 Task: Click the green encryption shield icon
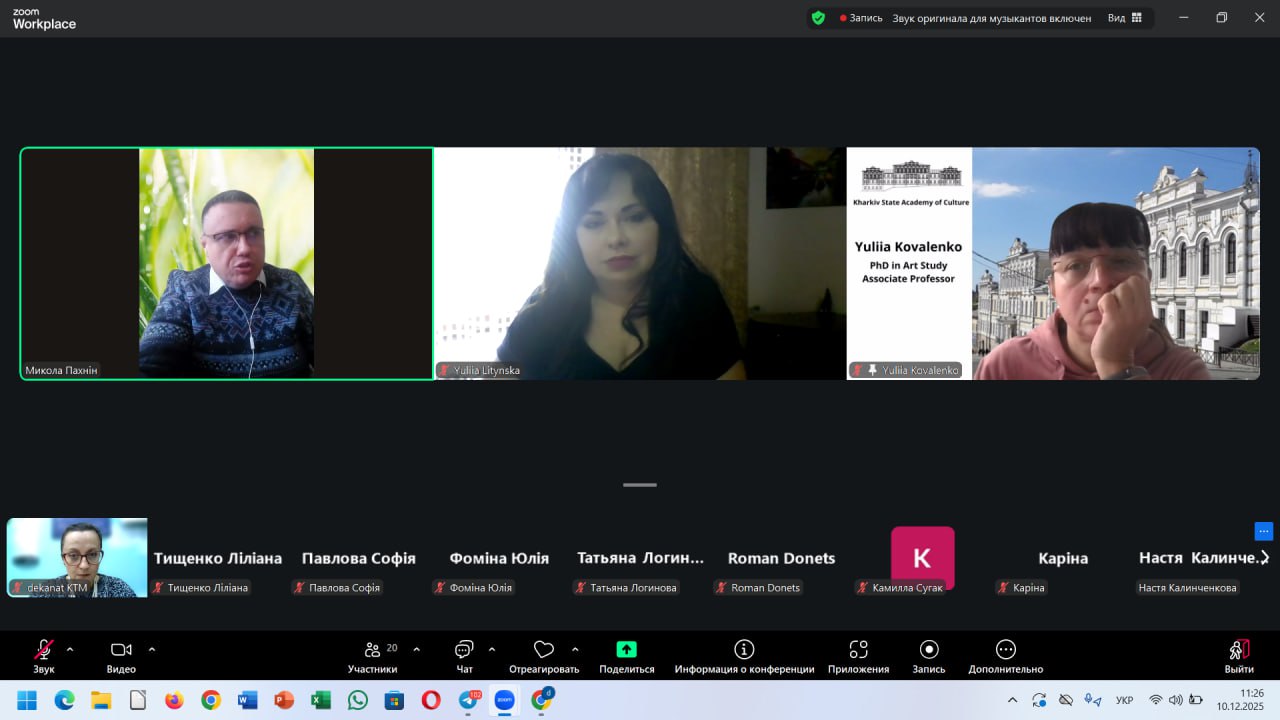(818, 18)
